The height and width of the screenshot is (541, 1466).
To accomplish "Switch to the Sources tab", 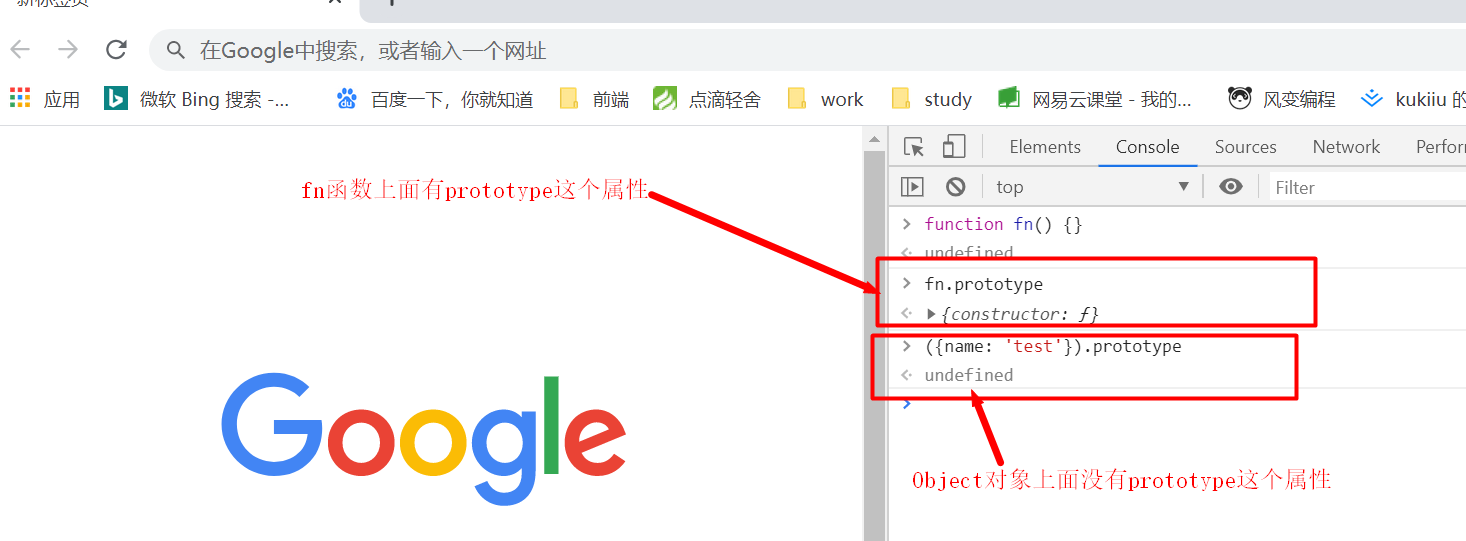I will [1245, 147].
